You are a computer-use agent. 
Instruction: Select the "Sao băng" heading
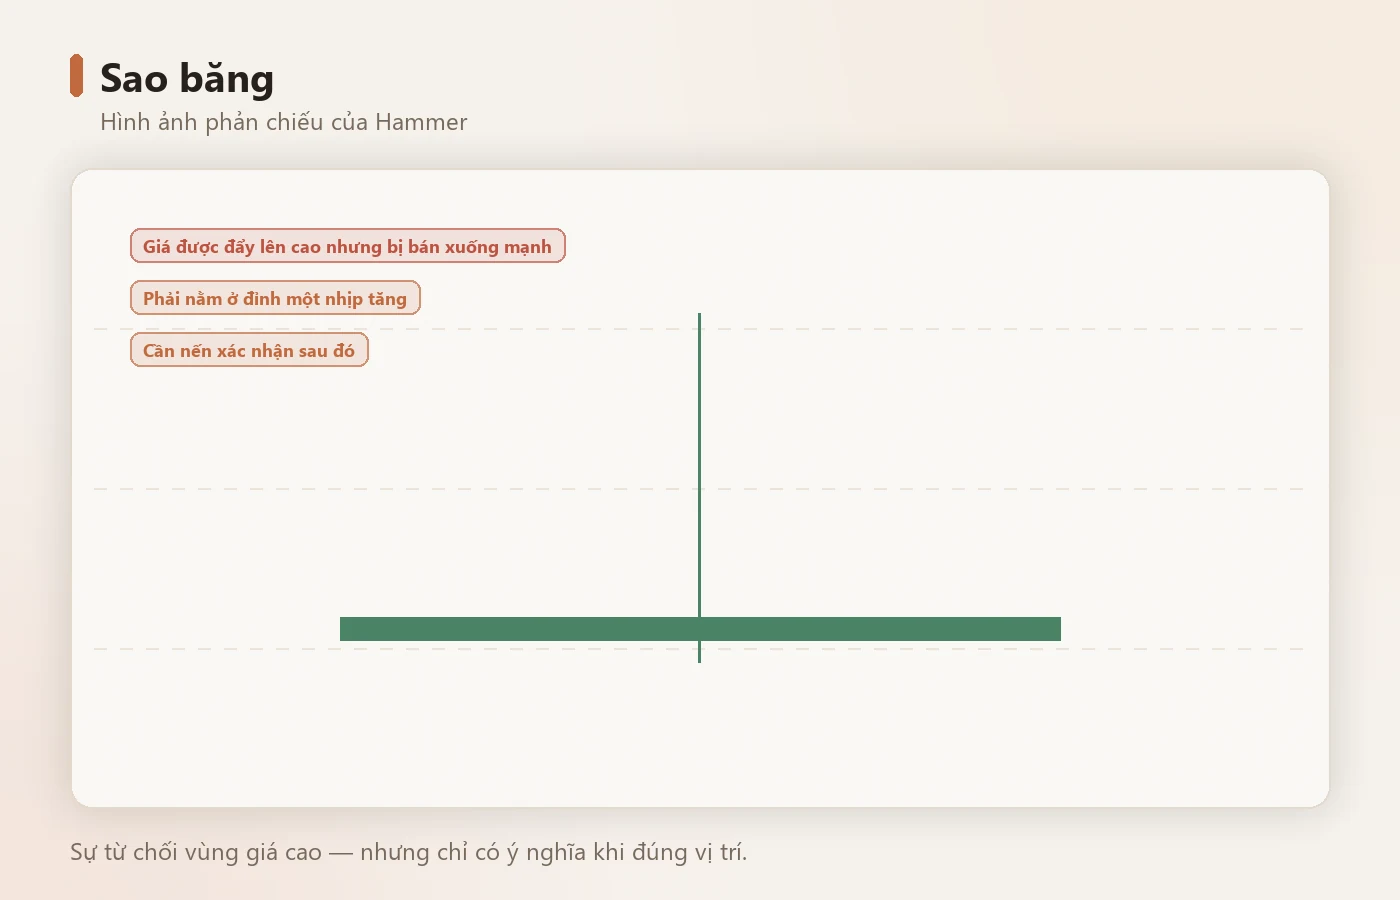[187, 79]
